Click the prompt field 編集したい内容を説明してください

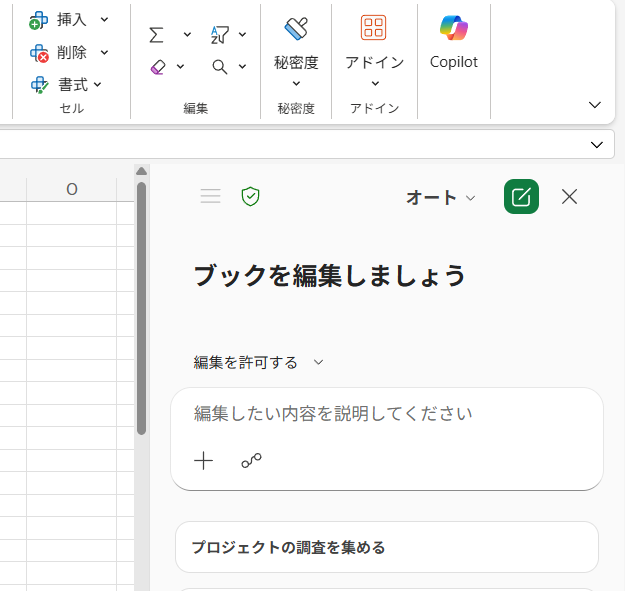tap(386, 414)
